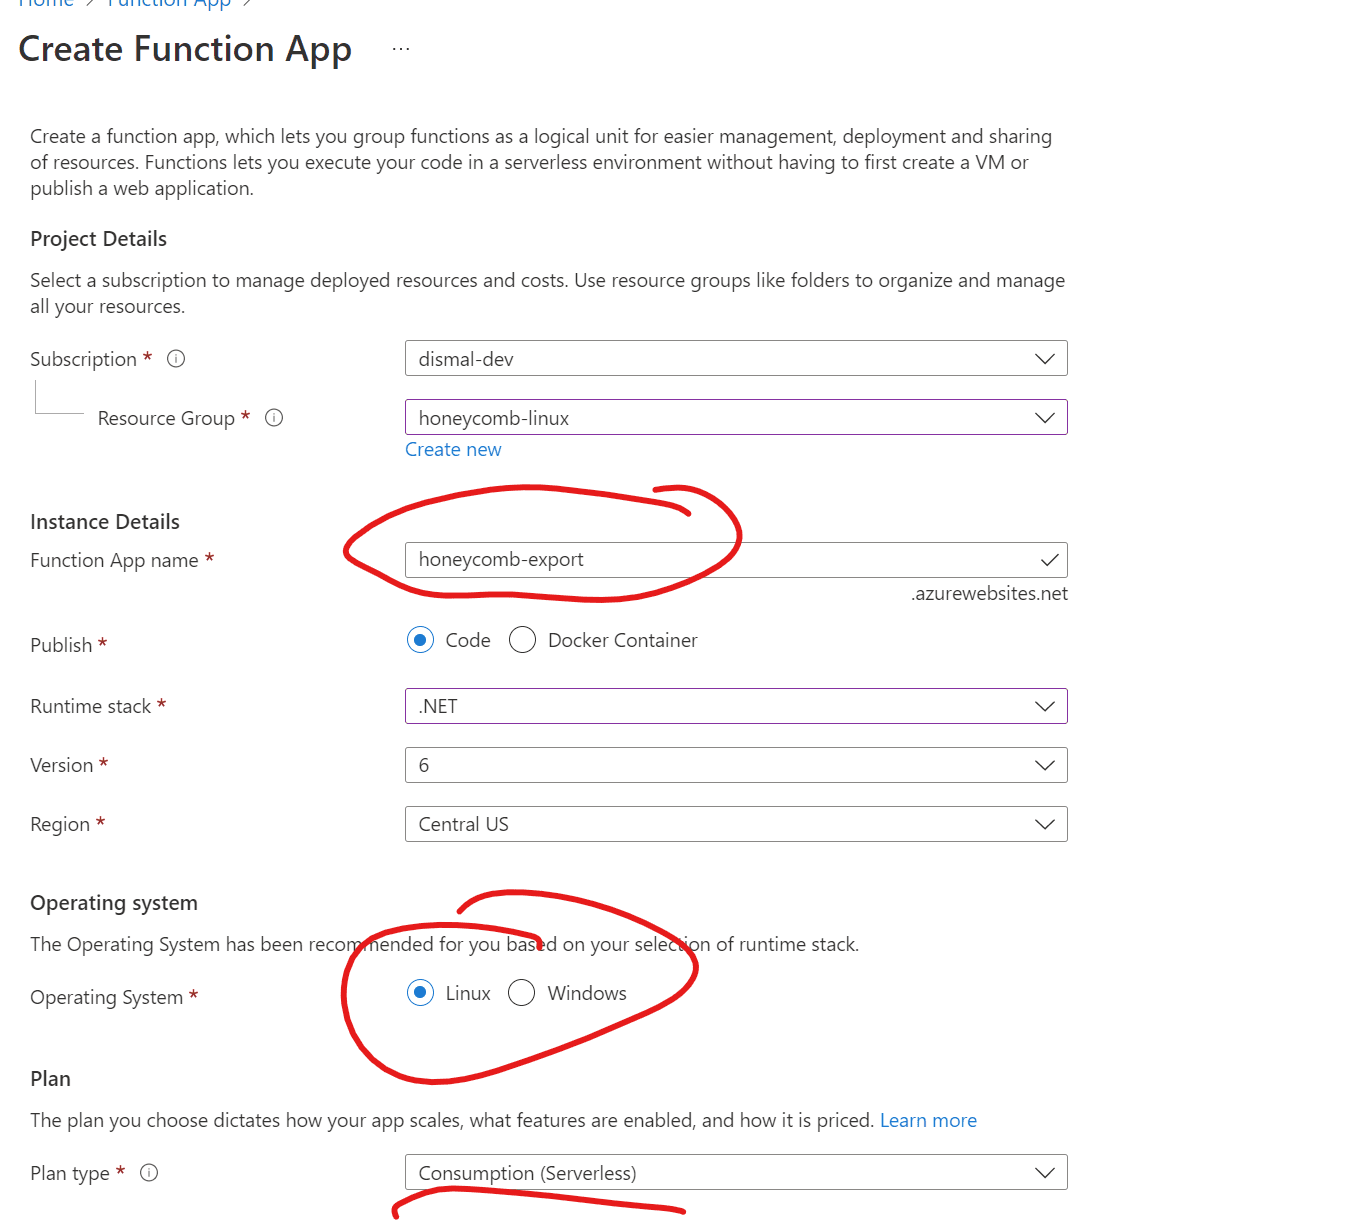The image size is (1372, 1225).
Task: Open the Learn more link about plans
Action: 927,1121
